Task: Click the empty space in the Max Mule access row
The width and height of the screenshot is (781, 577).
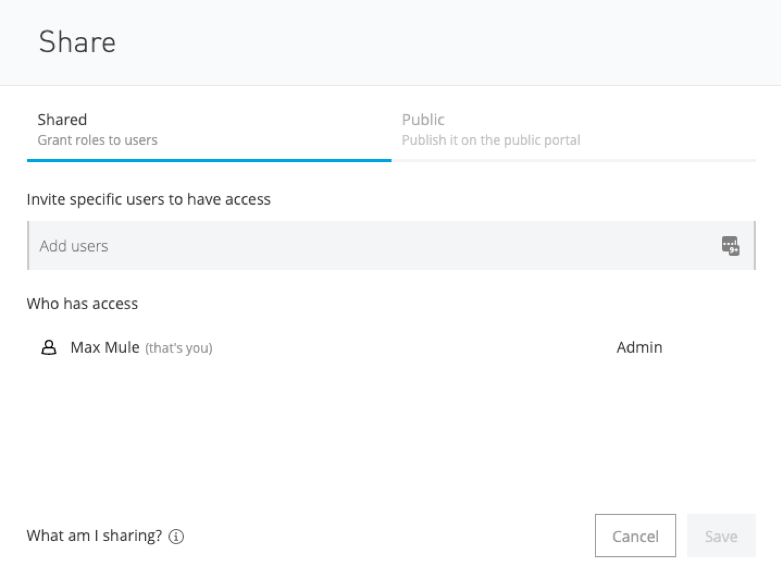Action: [x=413, y=347]
